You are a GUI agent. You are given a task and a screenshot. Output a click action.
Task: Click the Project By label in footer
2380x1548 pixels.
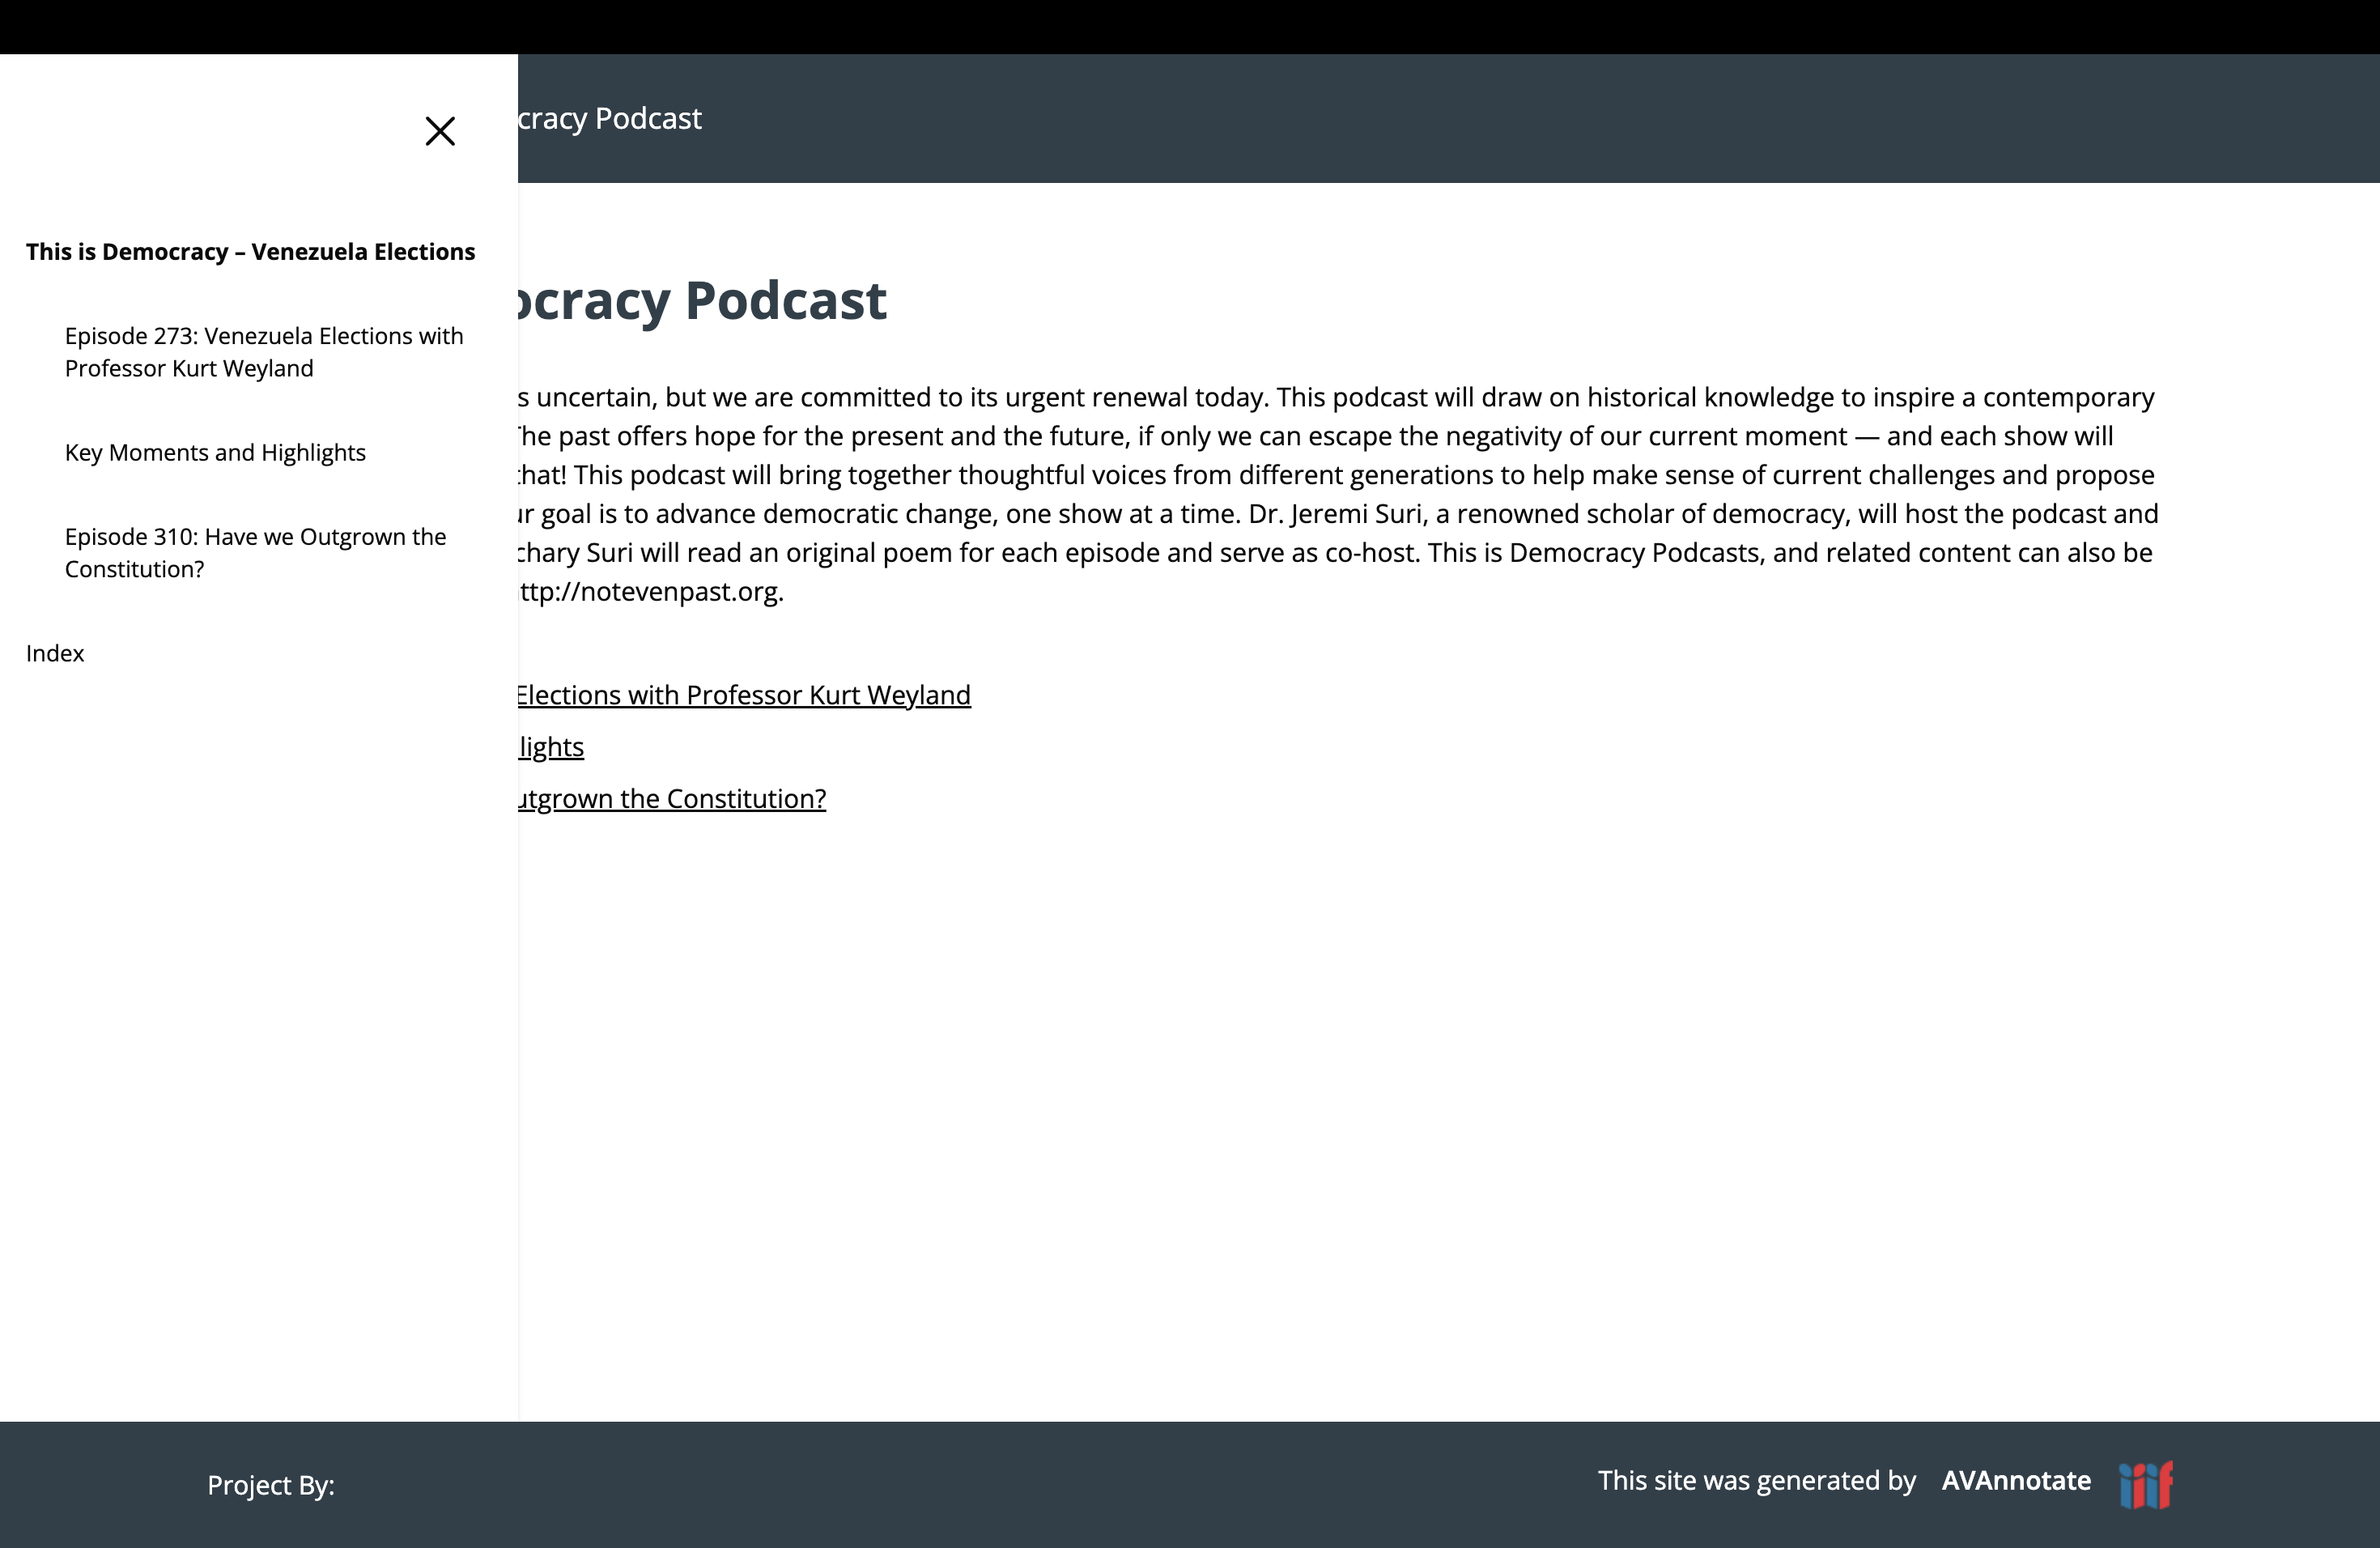tap(270, 1486)
